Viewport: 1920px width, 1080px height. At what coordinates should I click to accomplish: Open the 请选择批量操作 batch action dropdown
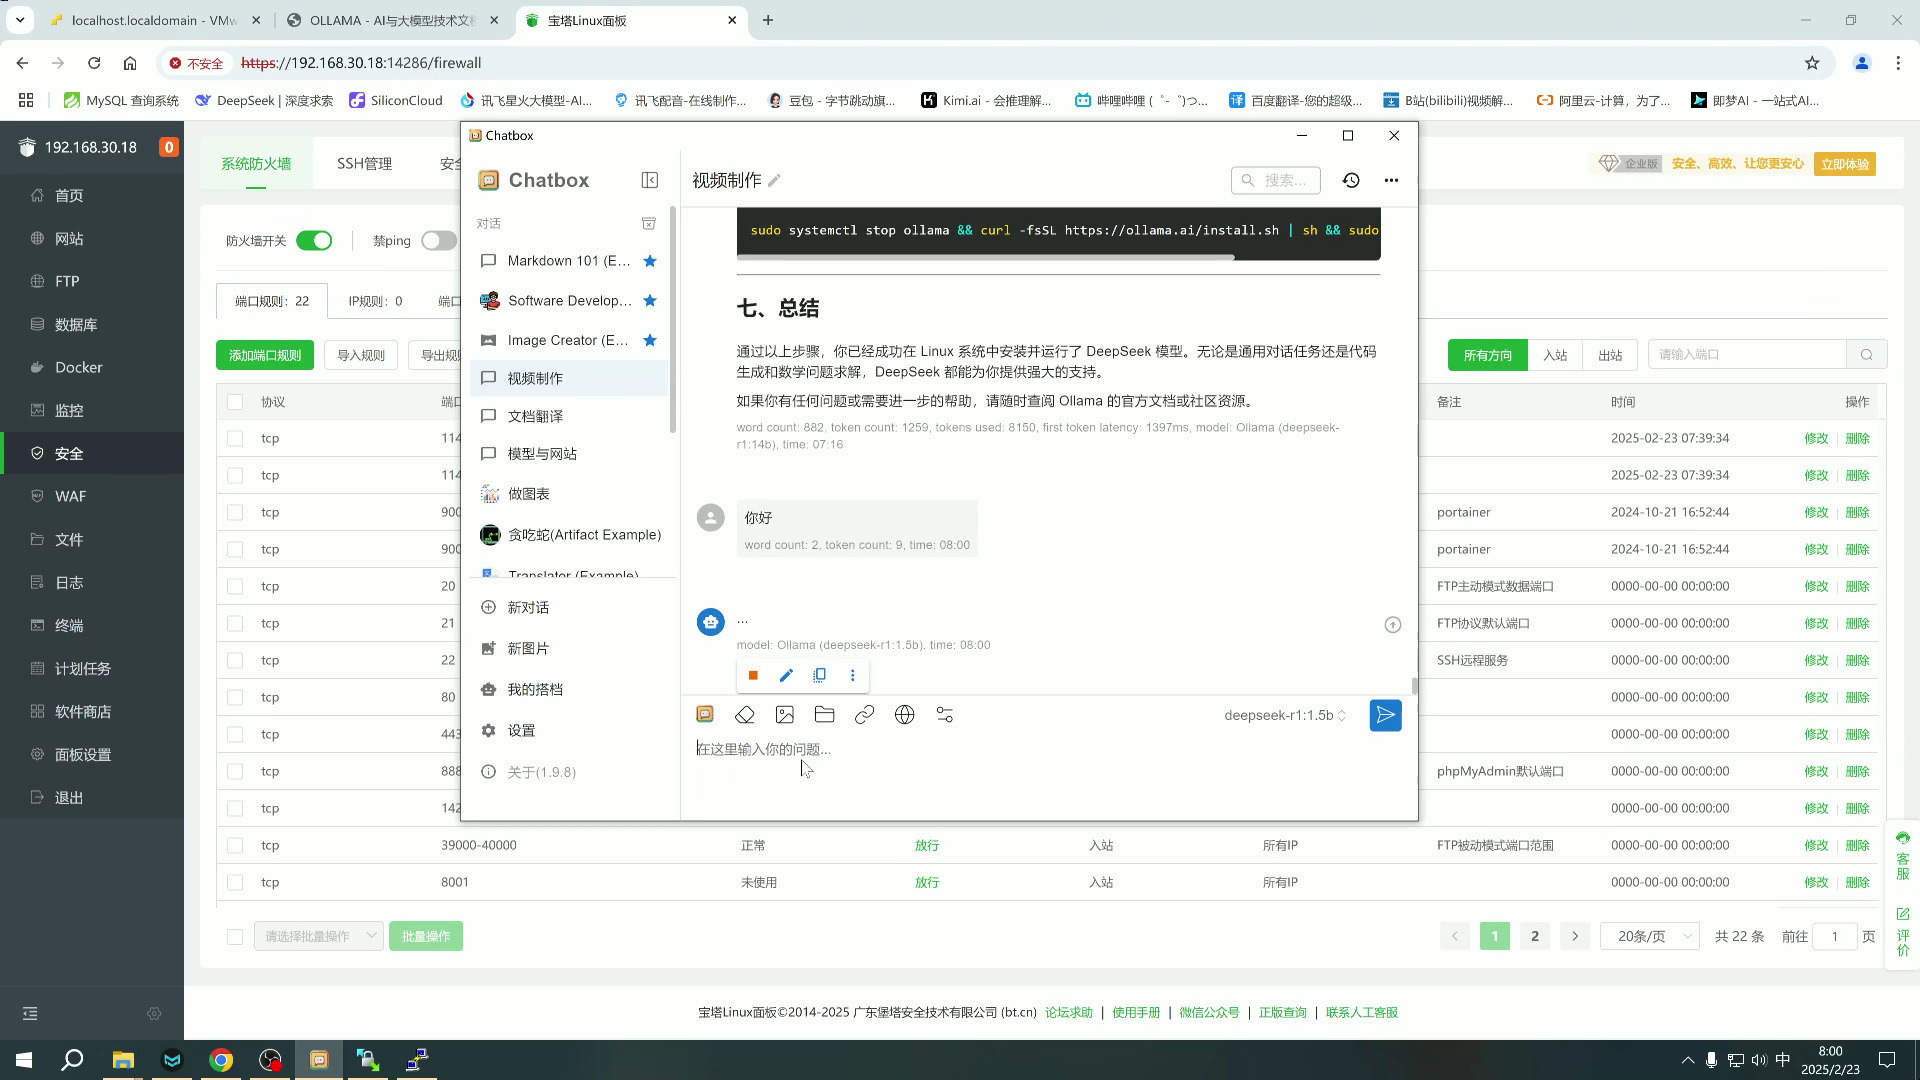pyautogui.click(x=318, y=936)
